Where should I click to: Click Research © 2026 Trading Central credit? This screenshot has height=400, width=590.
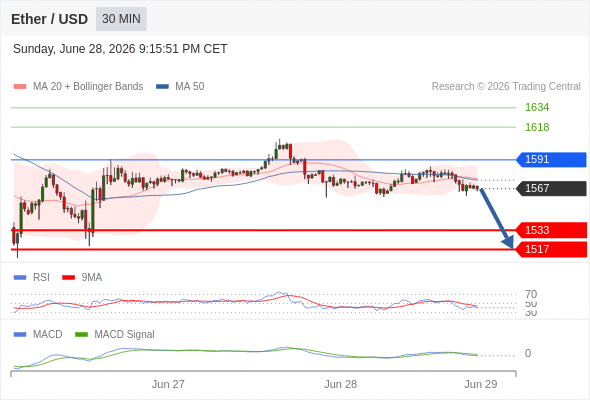pyautogui.click(x=506, y=87)
